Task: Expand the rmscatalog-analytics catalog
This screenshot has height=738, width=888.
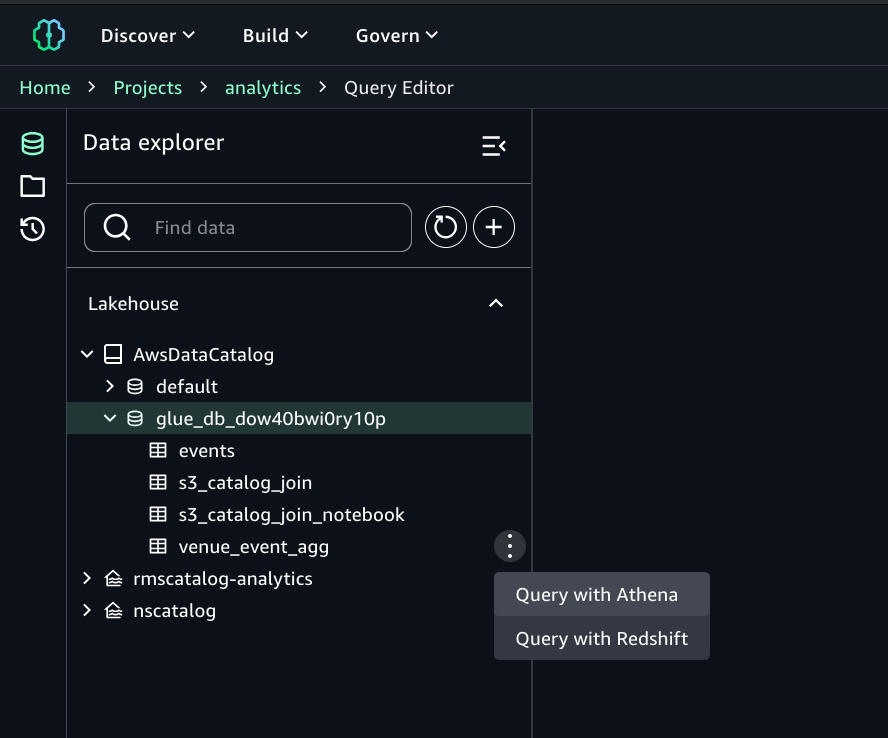Action: pos(87,578)
